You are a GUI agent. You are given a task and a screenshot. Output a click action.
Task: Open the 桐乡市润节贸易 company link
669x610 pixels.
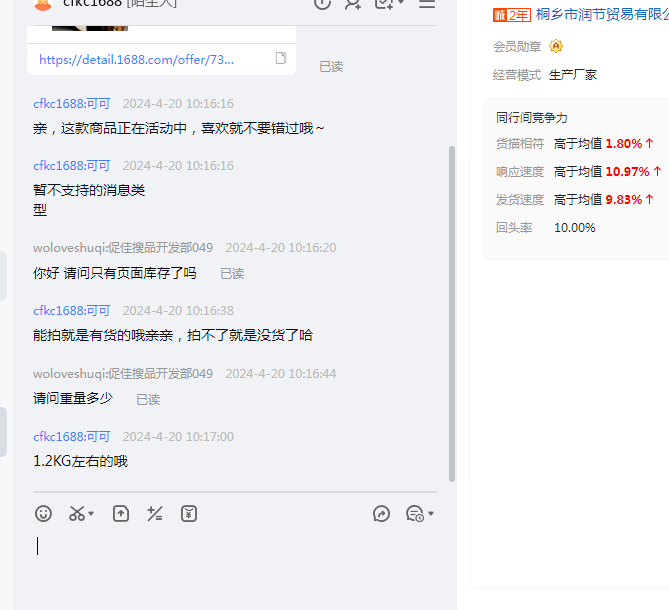[602, 14]
